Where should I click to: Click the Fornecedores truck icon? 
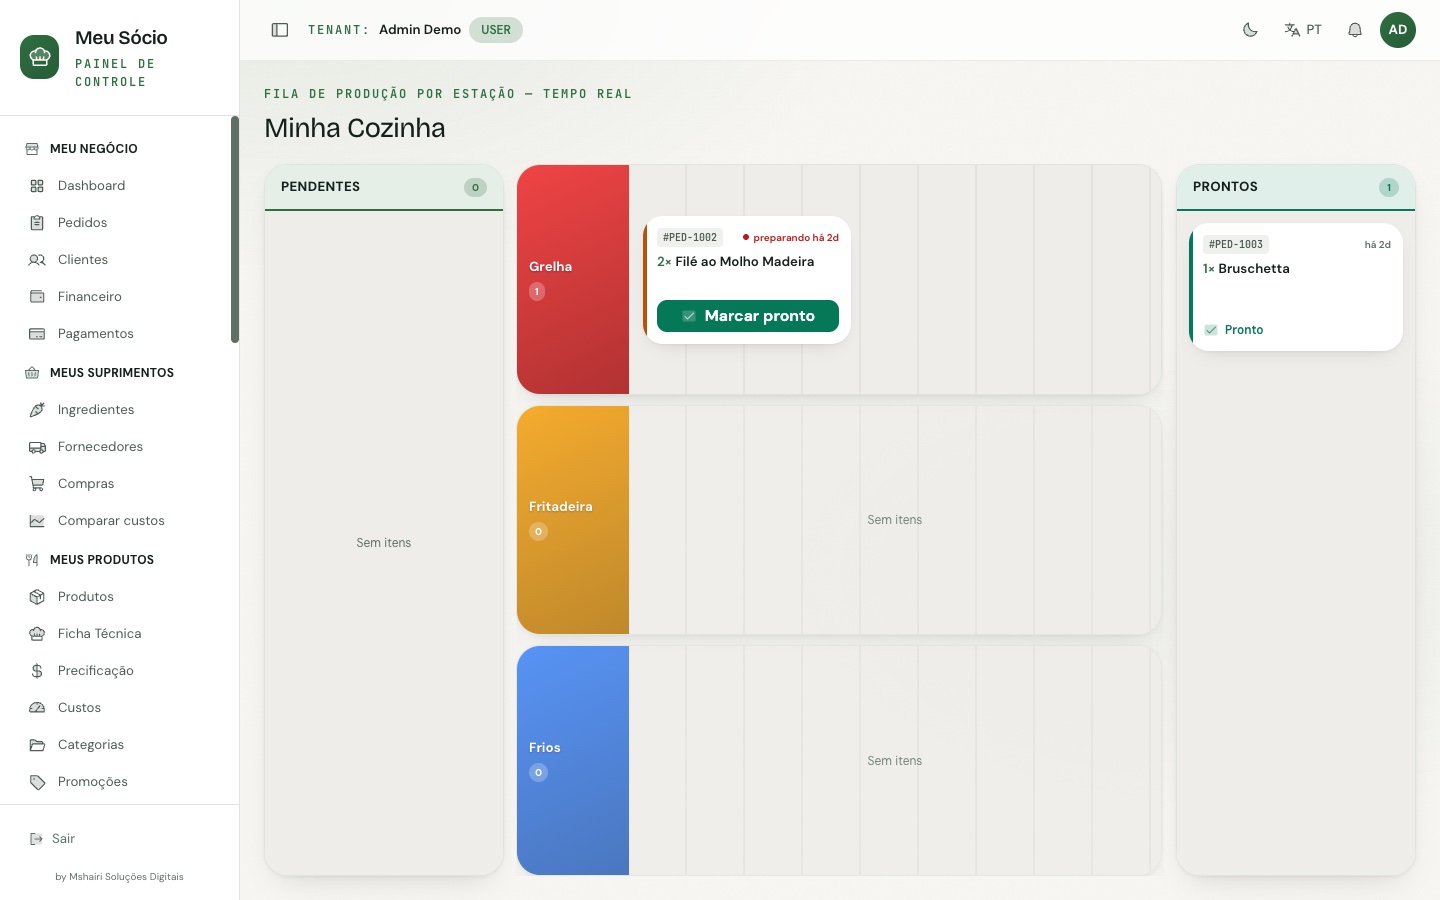37,447
